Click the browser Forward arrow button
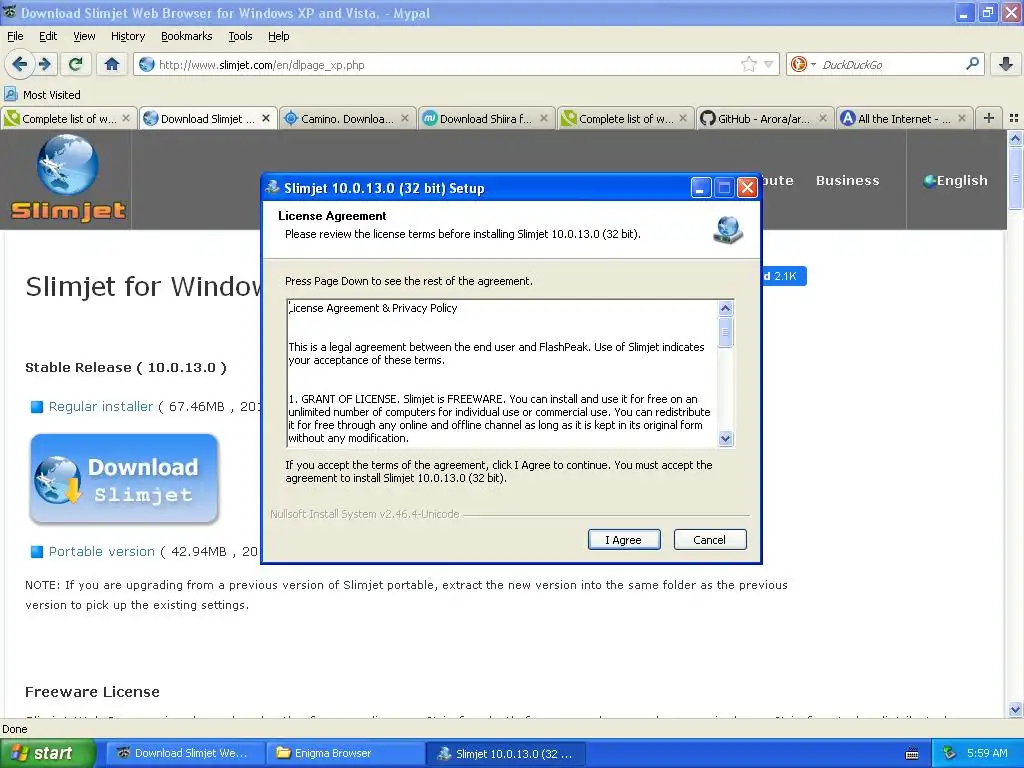The width and height of the screenshot is (1024, 768). (x=44, y=64)
